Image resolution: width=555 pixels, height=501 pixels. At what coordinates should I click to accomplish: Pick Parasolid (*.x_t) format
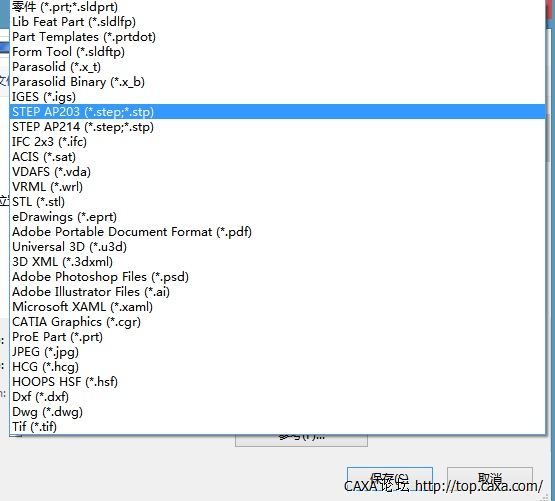(x=278, y=67)
